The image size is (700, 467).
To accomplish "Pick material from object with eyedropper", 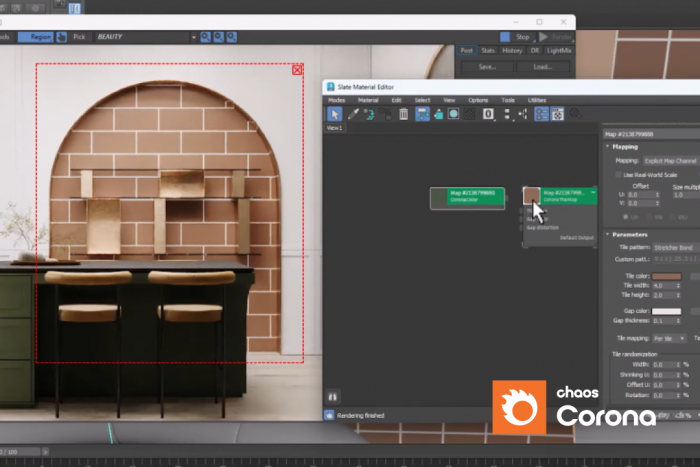I will (x=353, y=114).
